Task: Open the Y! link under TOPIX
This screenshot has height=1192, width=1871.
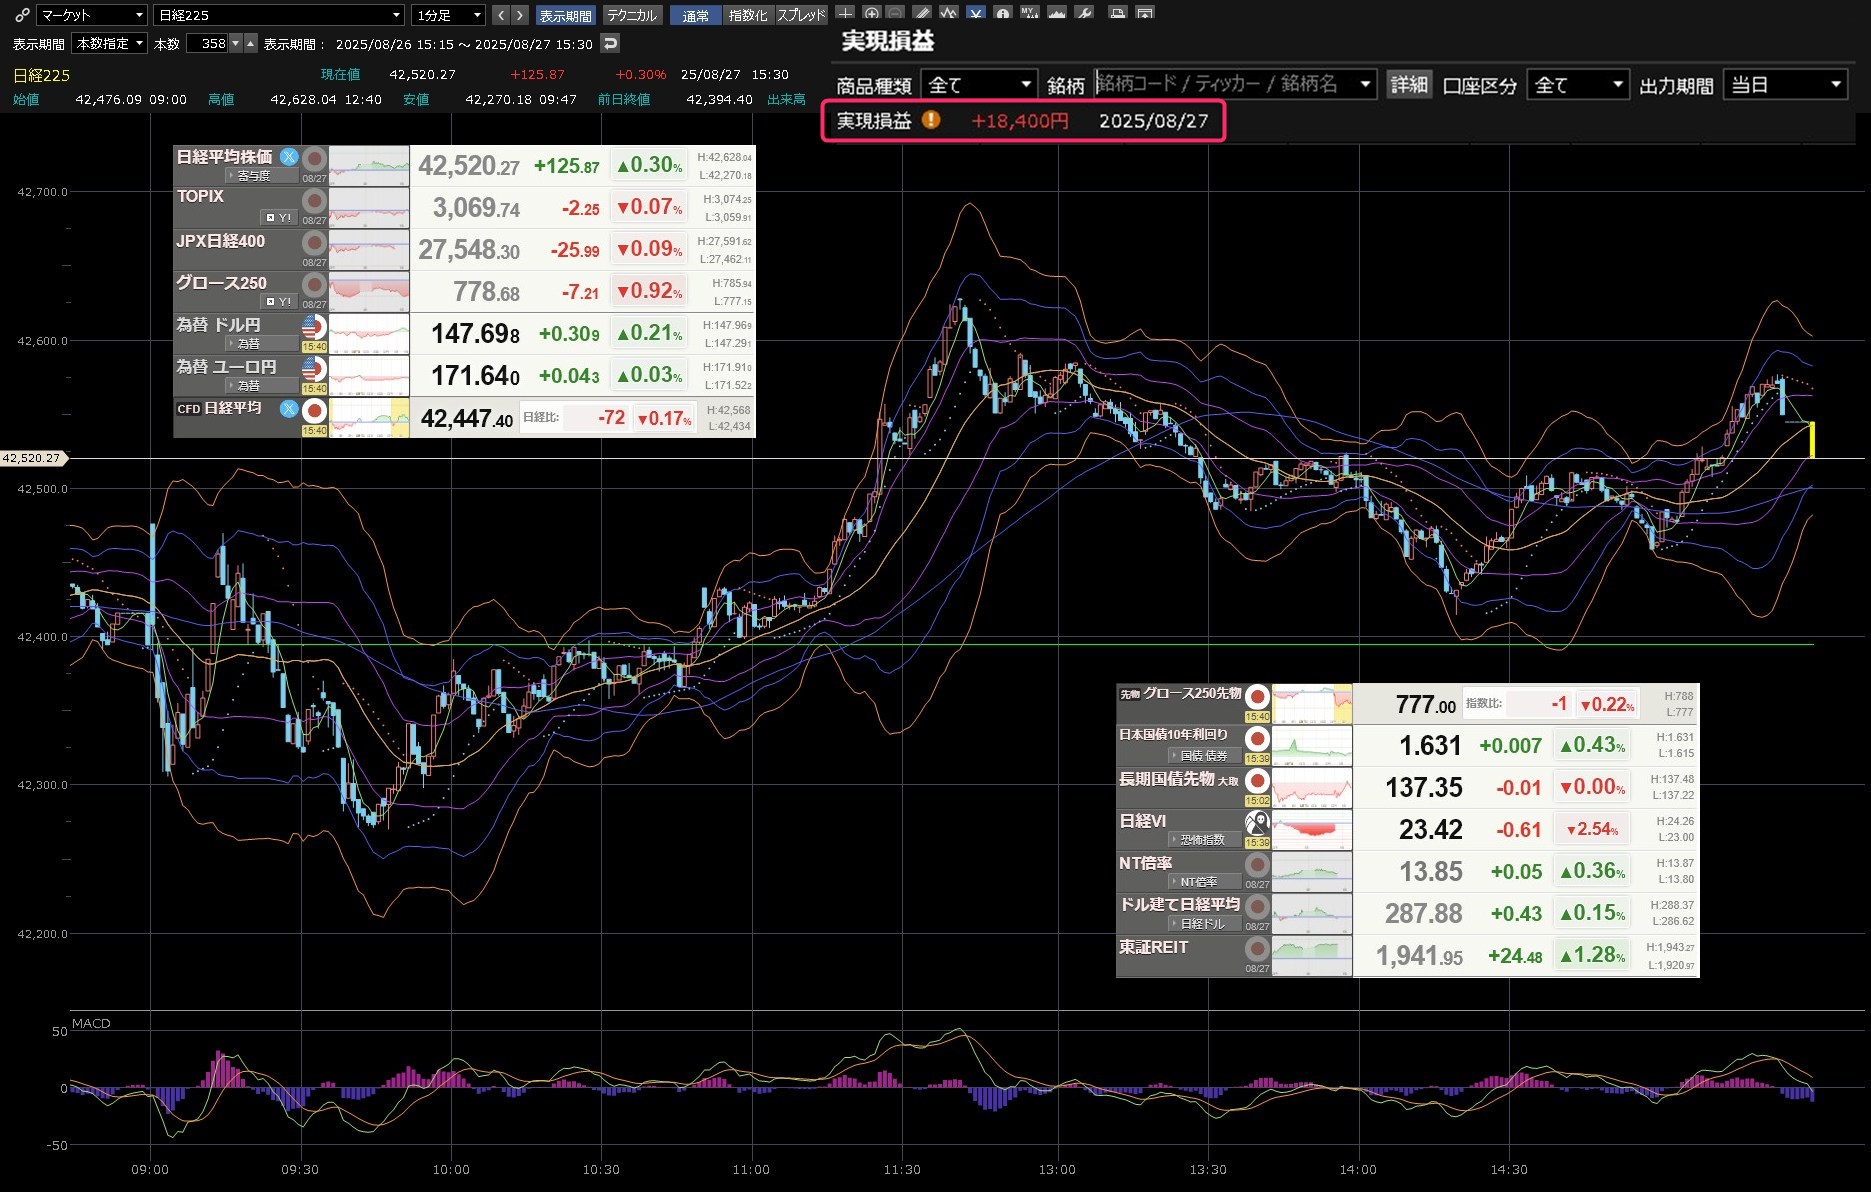Action: 279,217
